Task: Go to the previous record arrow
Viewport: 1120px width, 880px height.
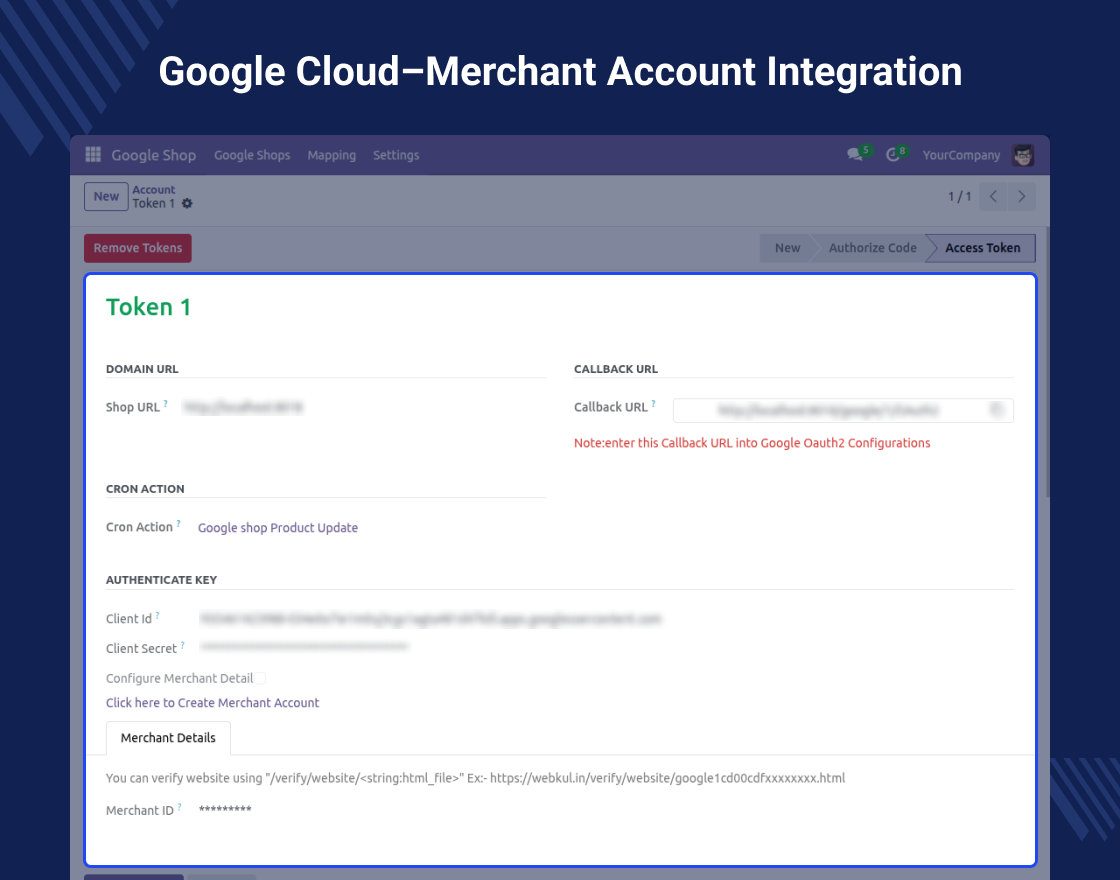Action: coord(993,196)
